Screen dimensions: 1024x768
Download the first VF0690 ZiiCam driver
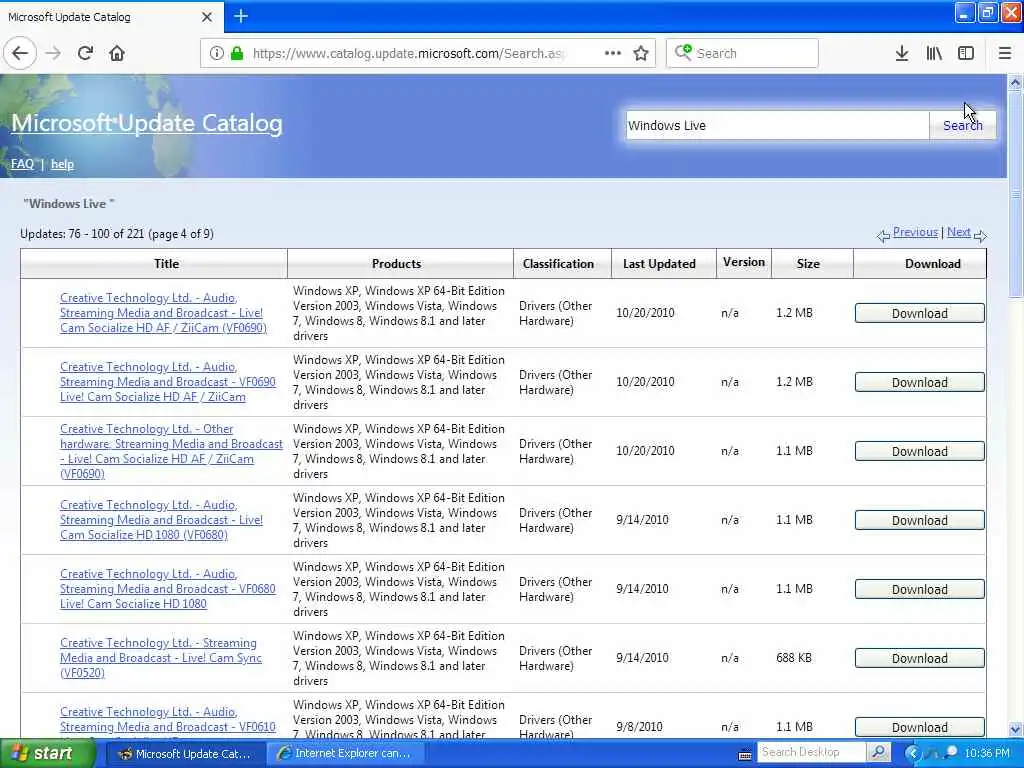point(920,313)
